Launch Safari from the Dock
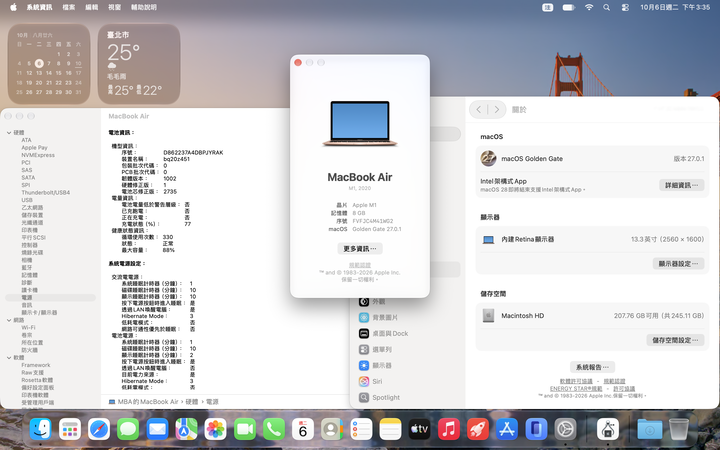Screen dimensions: 720x450 point(99,429)
